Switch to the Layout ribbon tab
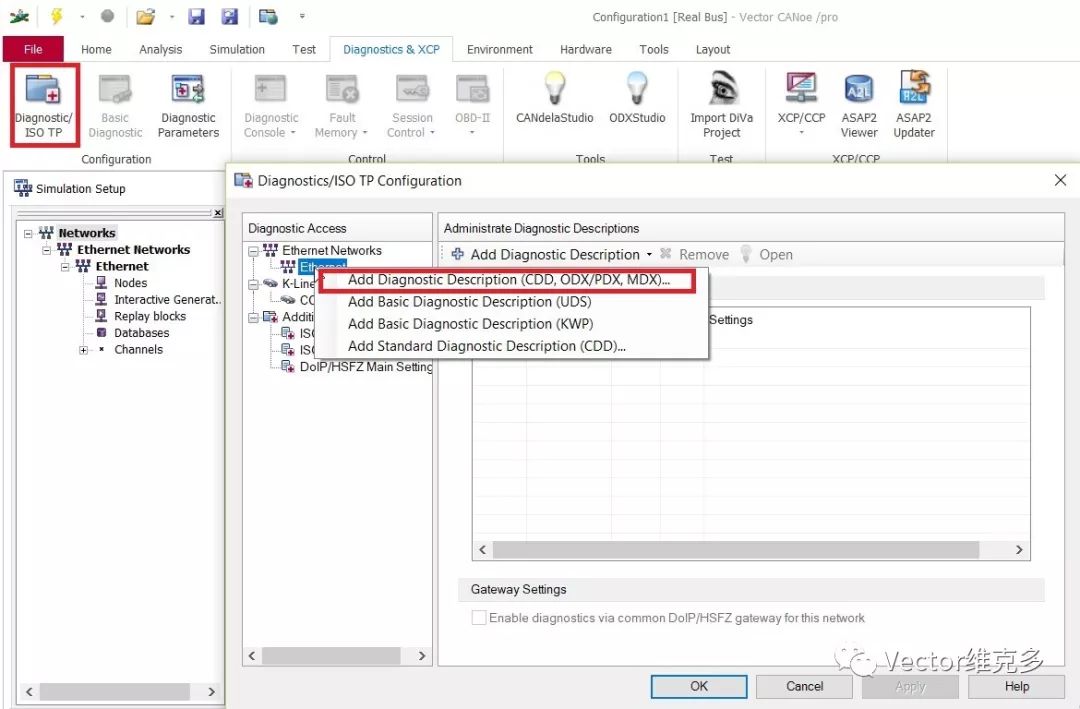Screen dimensions: 1080x709 click(x=712, y=50)
